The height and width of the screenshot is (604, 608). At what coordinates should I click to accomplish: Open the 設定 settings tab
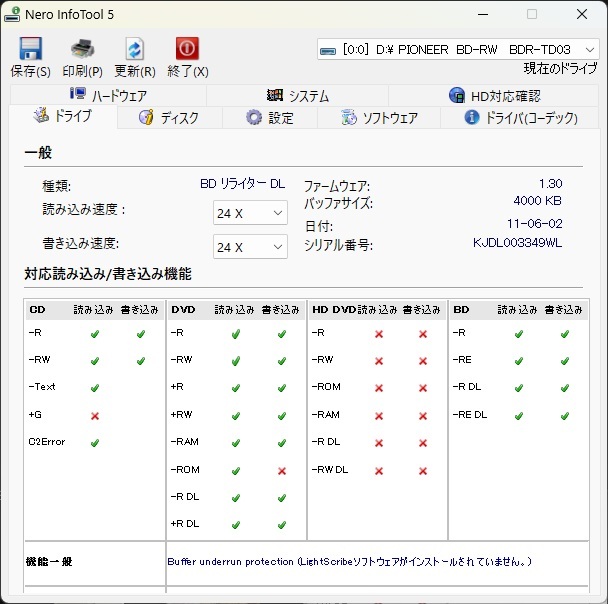pos(269,118)
